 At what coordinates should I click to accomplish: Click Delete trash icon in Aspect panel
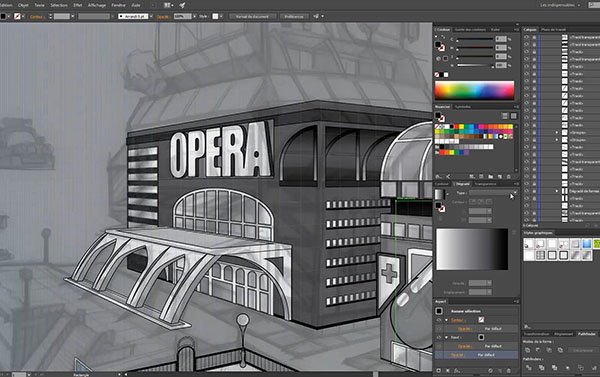(509, 370)
